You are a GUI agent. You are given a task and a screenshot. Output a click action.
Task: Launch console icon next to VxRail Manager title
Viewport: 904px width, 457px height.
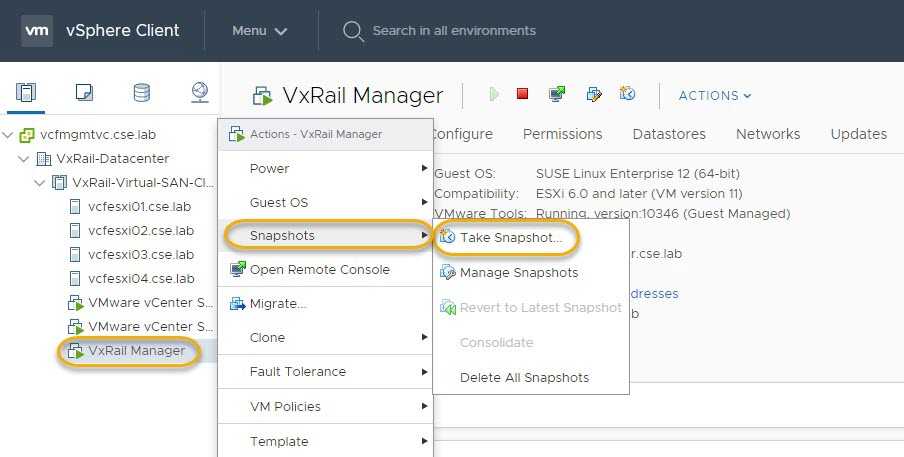pos(557,95)
